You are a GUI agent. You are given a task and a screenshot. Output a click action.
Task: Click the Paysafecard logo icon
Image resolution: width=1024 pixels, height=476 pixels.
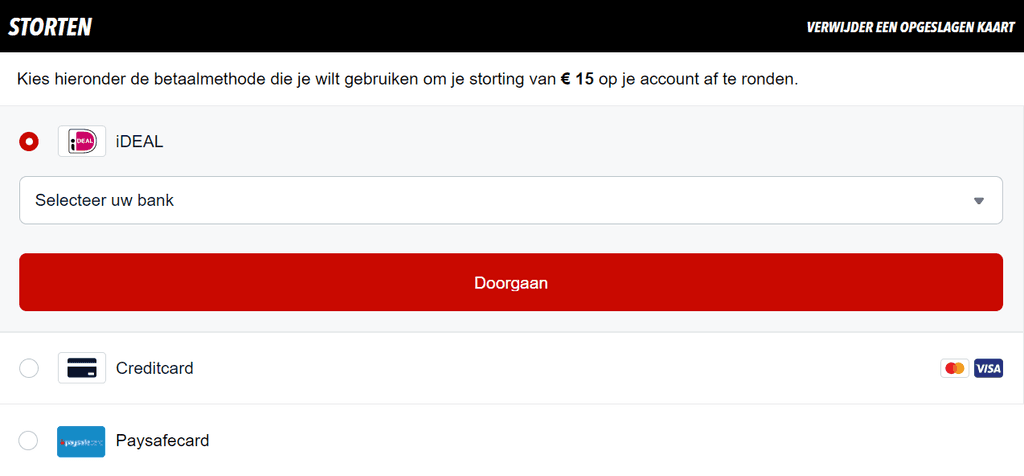click(x=82, y=441)
